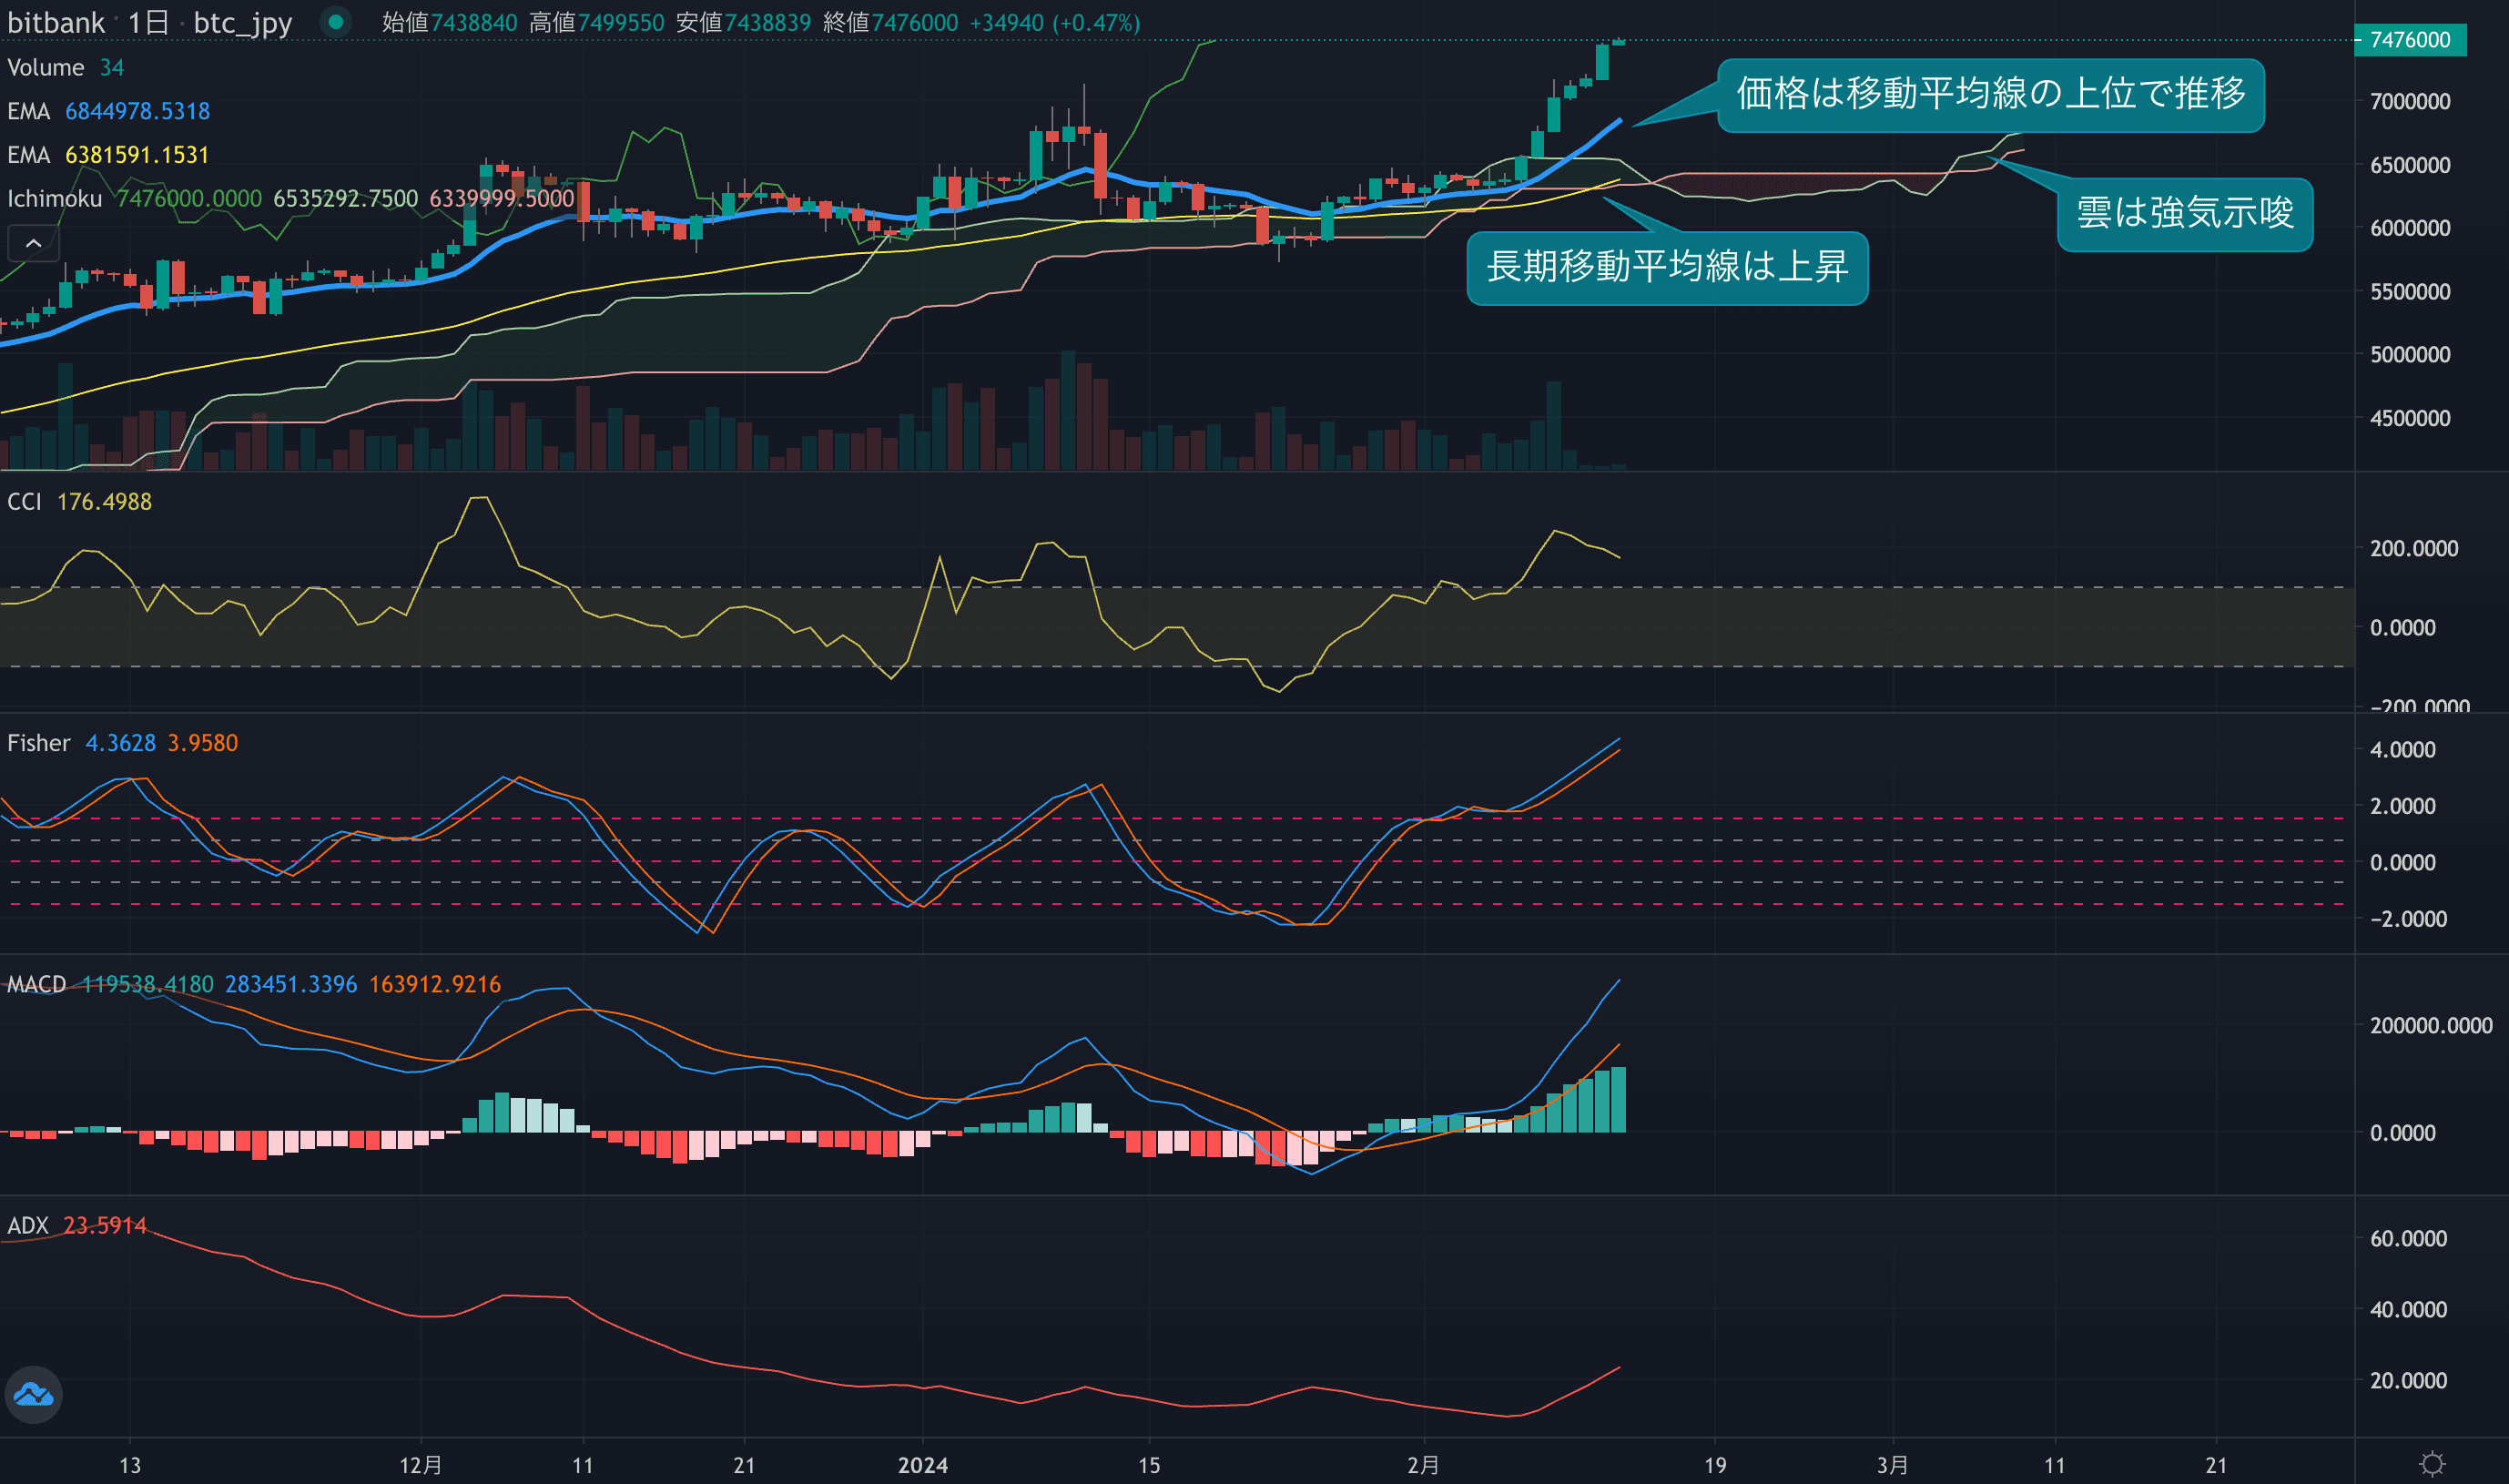Viewport: 2509px width, 1484px height.
Task: Collapse the indicator legend chevron button
Action: (x=33, y=243)
